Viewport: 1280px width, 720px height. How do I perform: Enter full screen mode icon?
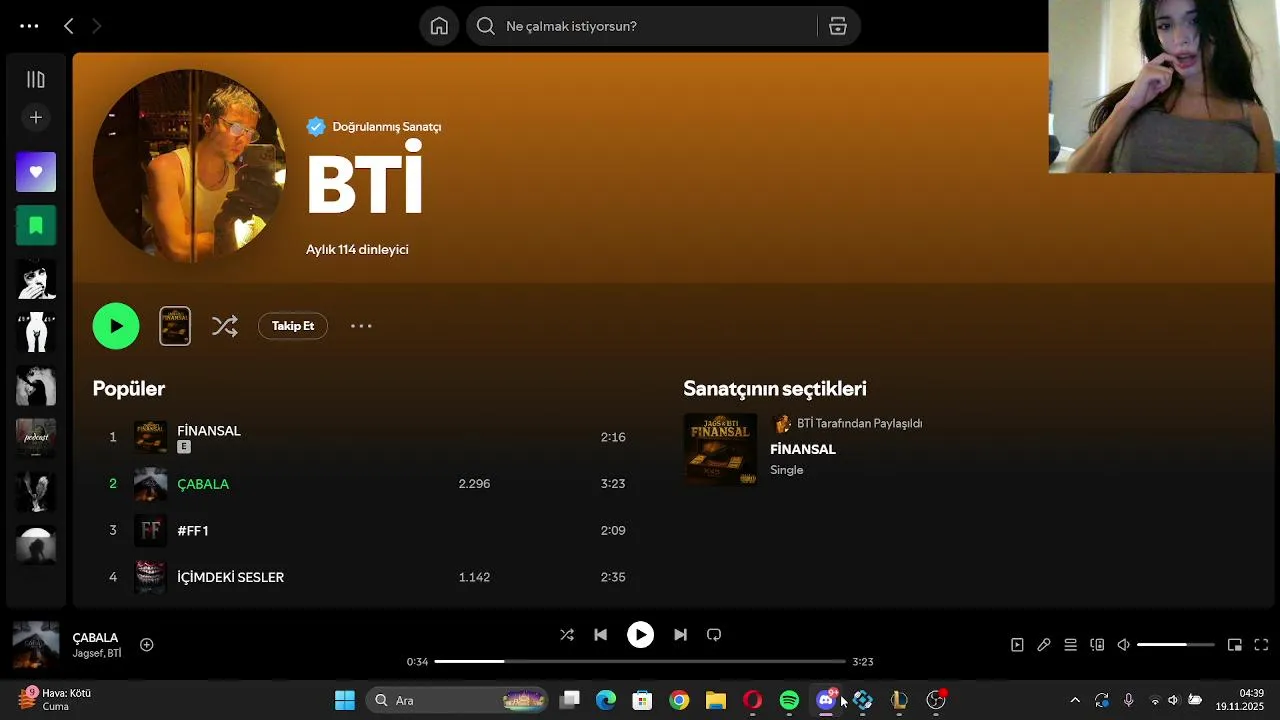point(1262,645)
